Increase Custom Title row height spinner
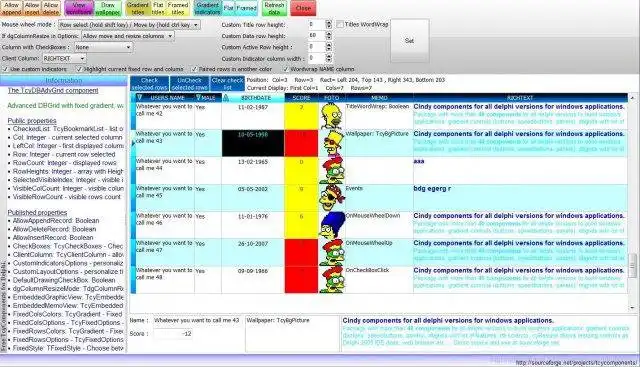 coord(329,22)
